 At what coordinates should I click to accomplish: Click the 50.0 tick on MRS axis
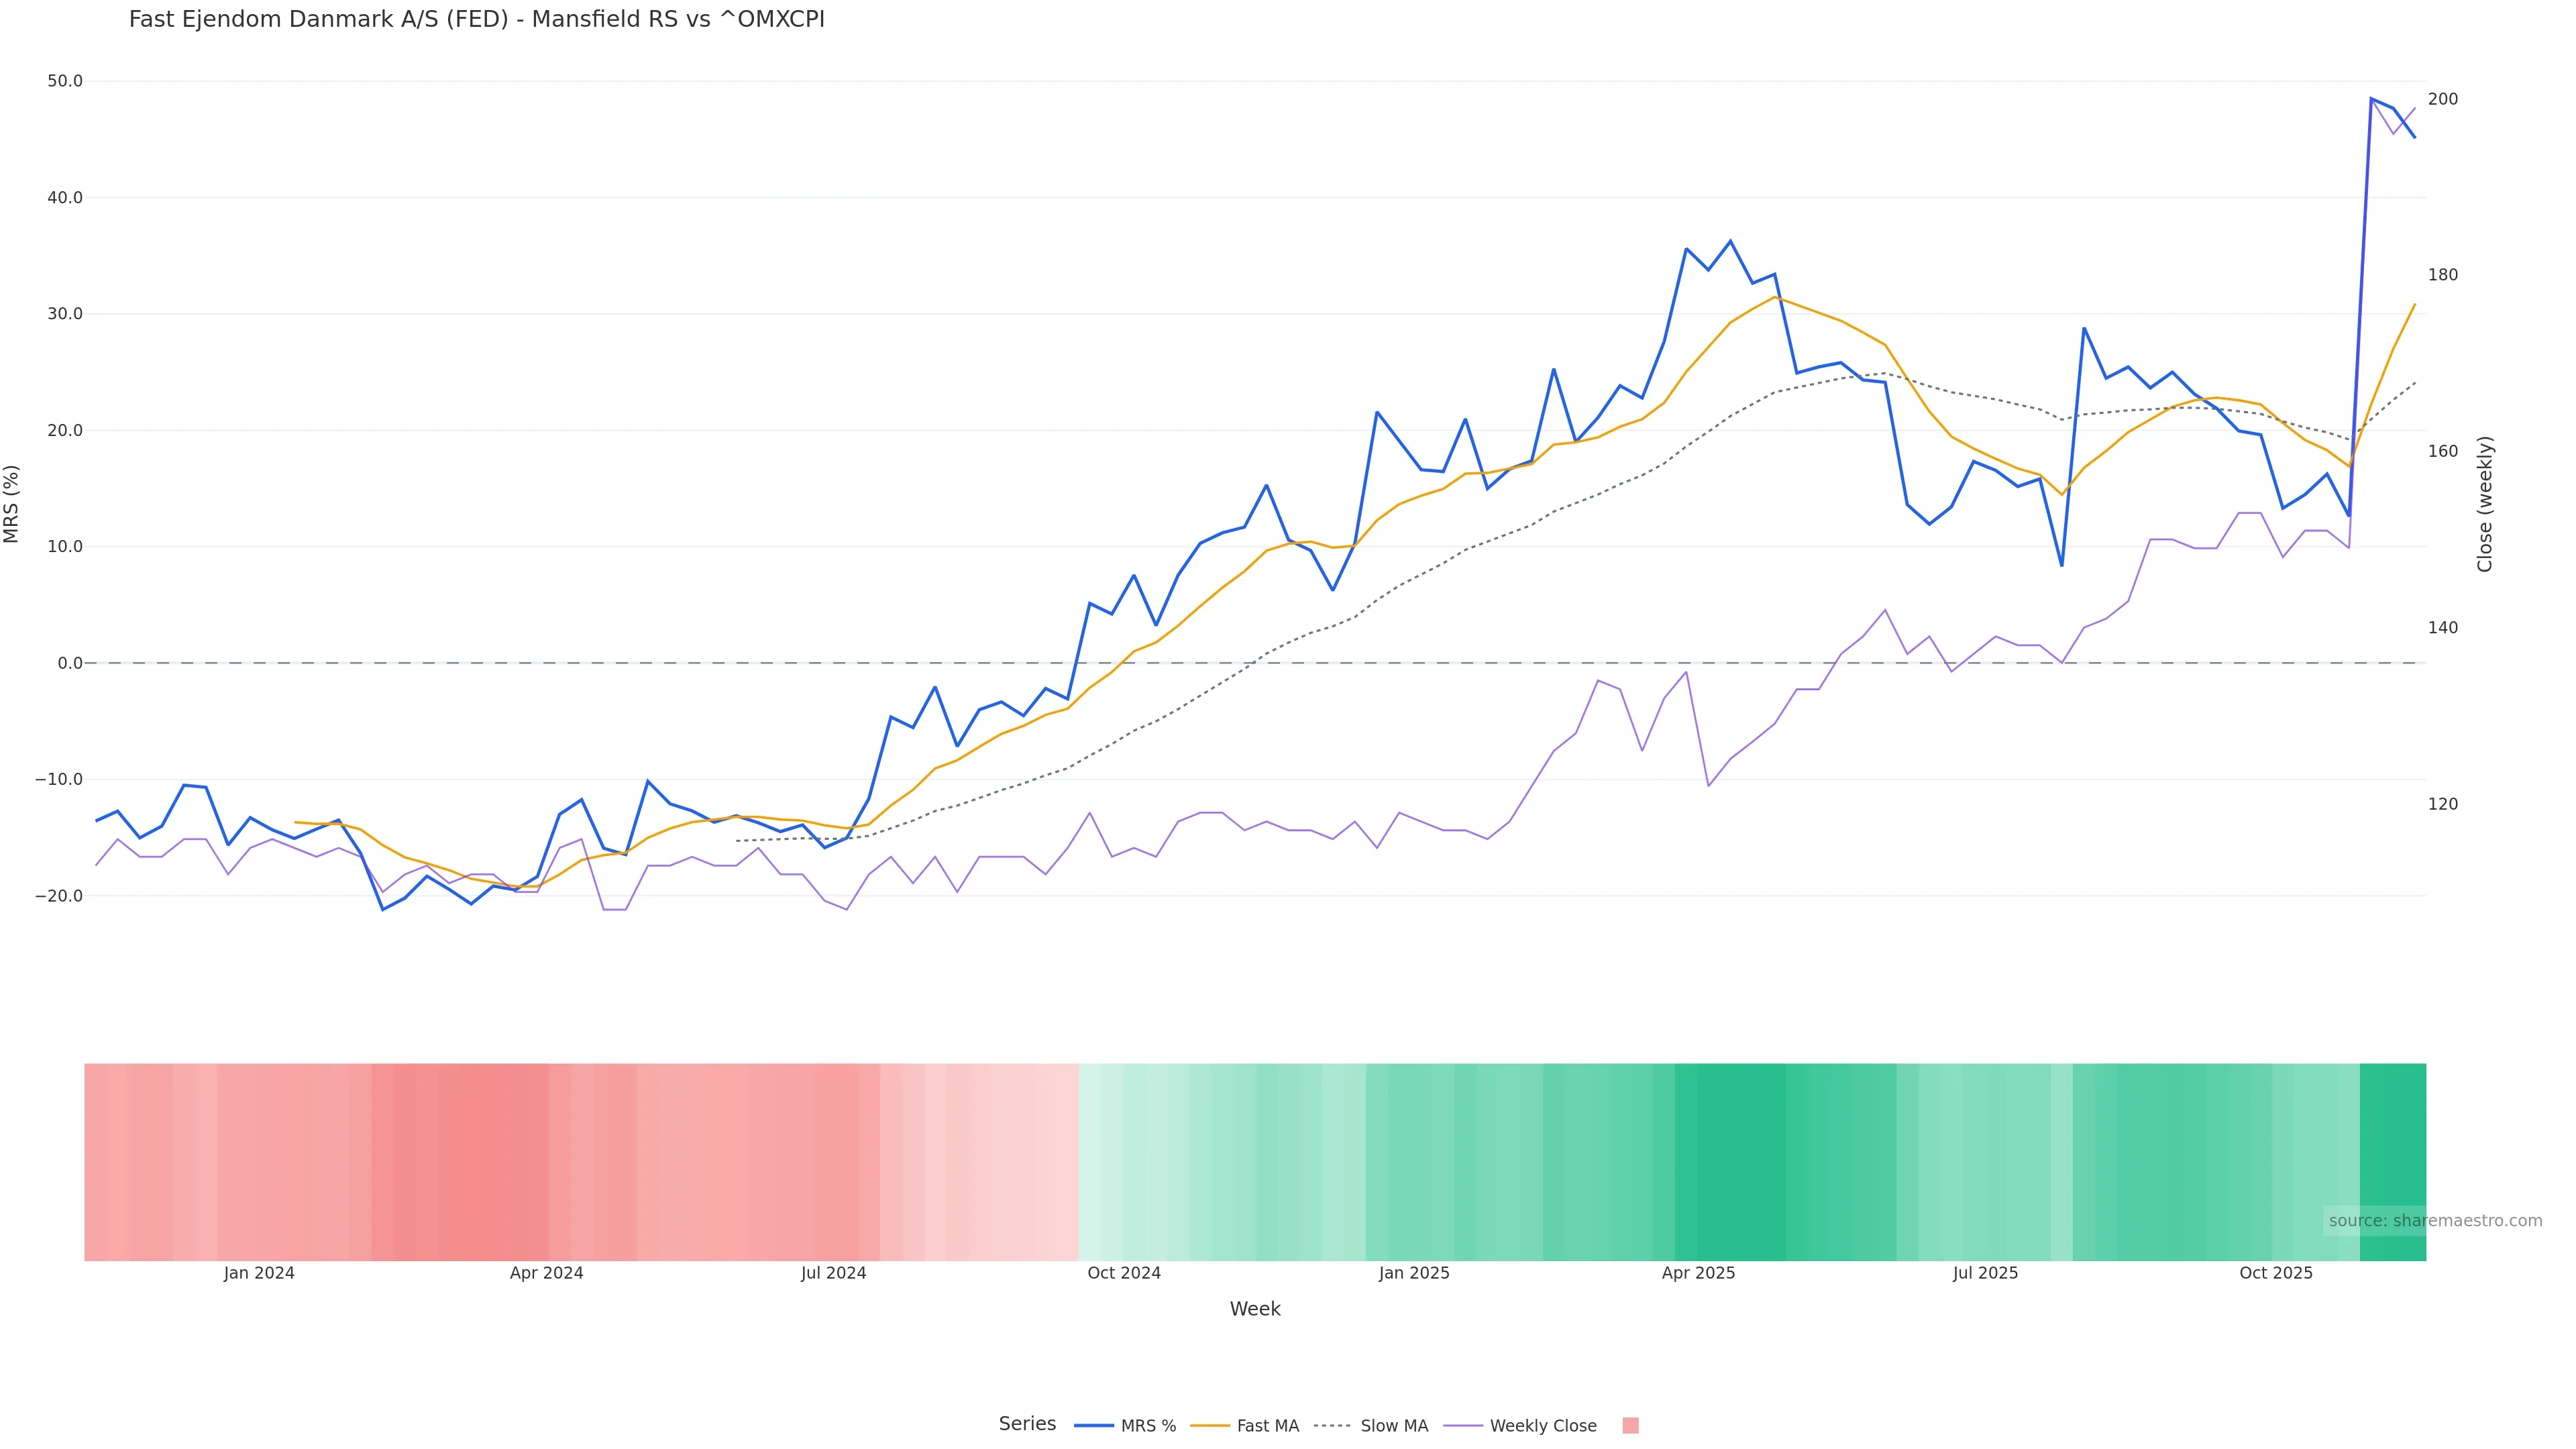click(65, 81)
